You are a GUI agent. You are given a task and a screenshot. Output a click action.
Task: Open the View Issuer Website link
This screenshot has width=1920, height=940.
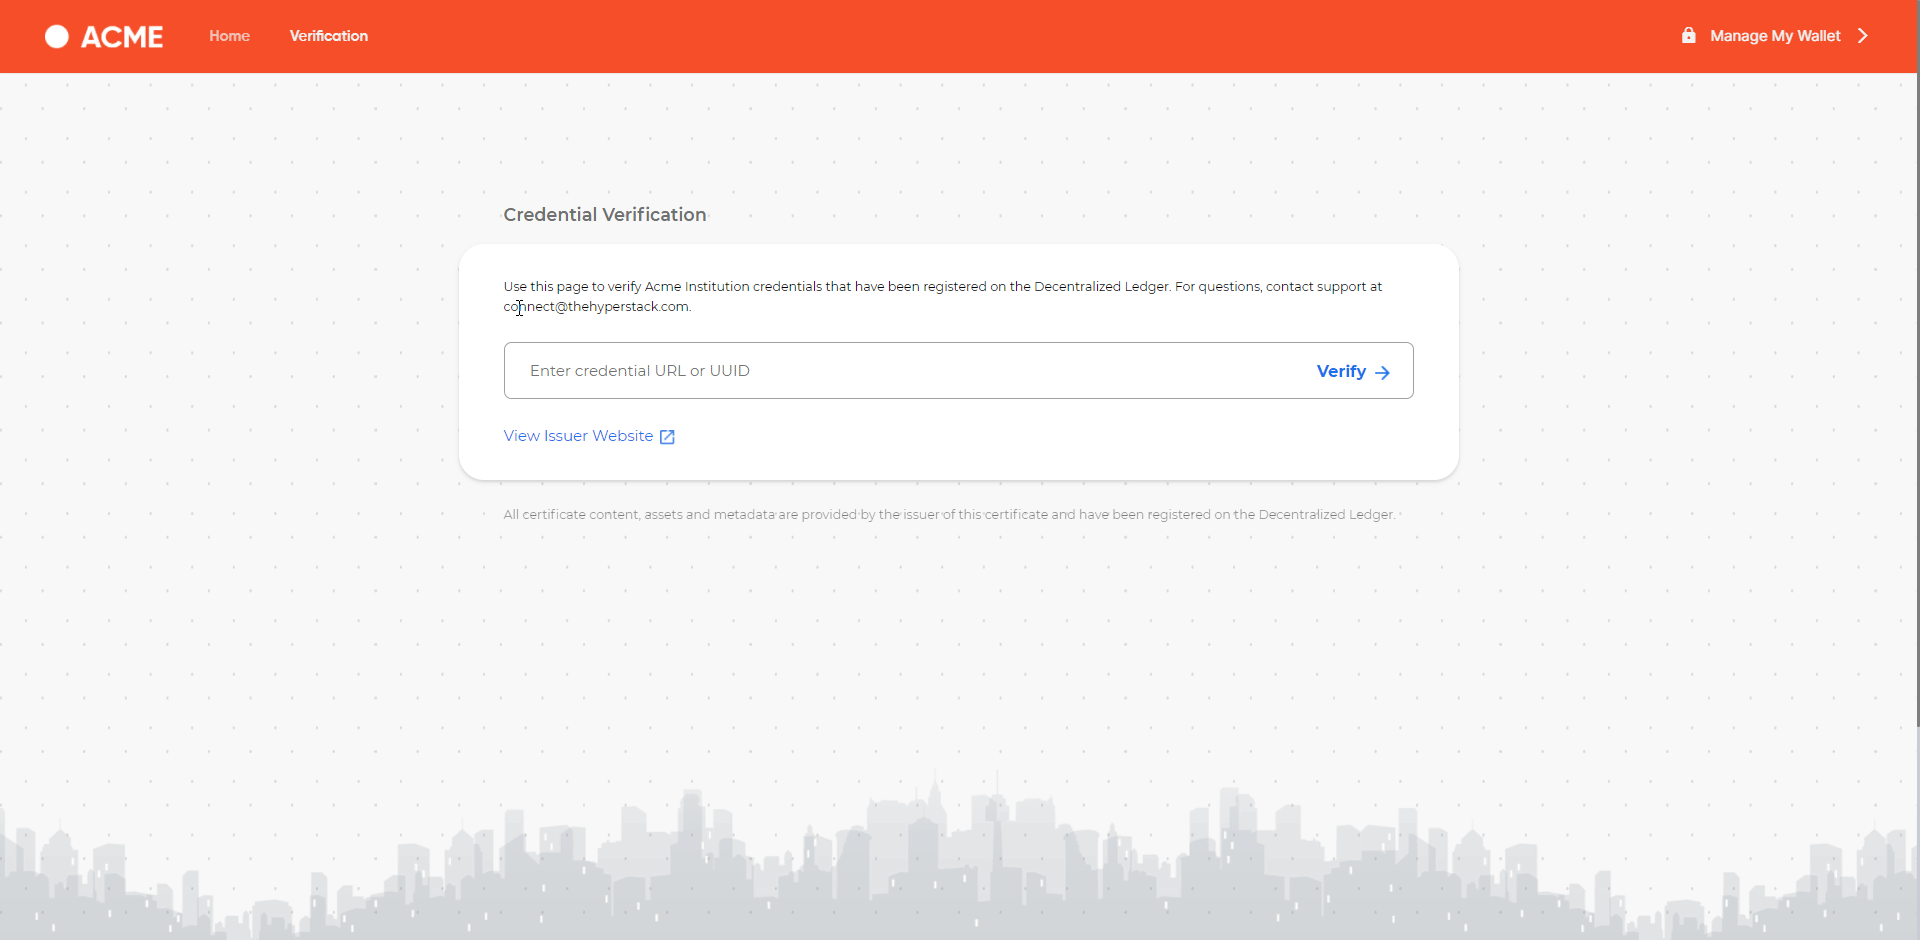[578, 436]
